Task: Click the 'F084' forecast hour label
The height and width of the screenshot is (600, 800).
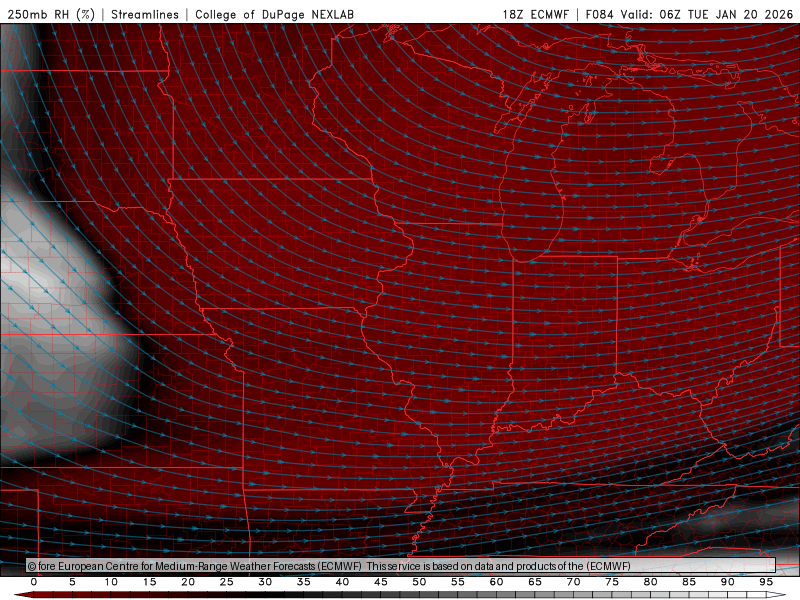Action: (599, 14)
